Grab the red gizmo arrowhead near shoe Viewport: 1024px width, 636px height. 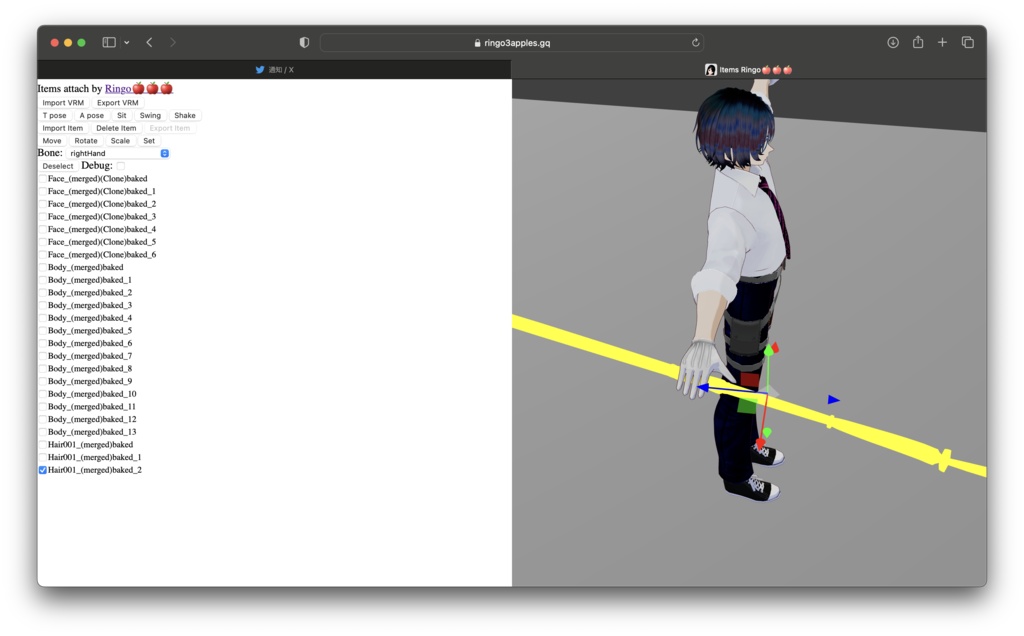click(x=760, y=443)
